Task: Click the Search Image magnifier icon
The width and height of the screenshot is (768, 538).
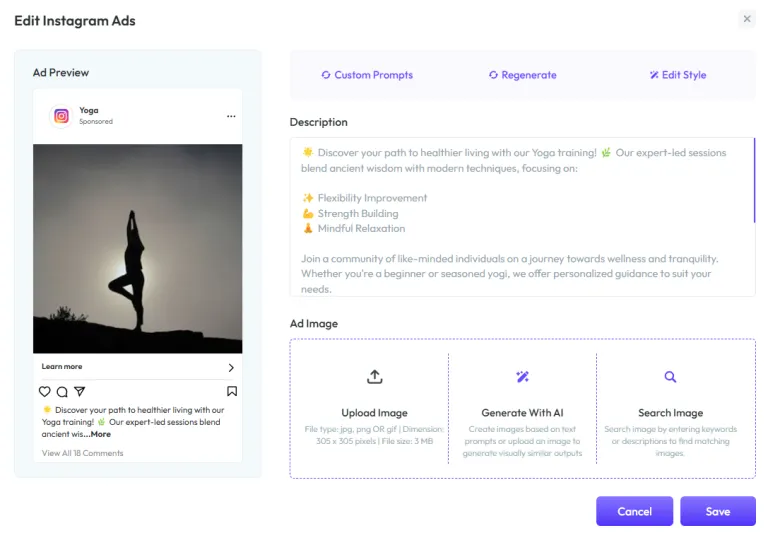Action: [x=670, y=376]
